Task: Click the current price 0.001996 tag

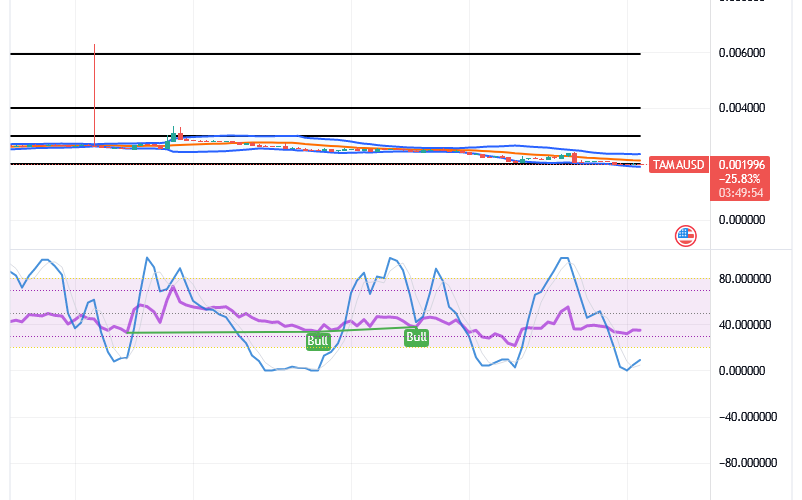Action: point(741,165)
